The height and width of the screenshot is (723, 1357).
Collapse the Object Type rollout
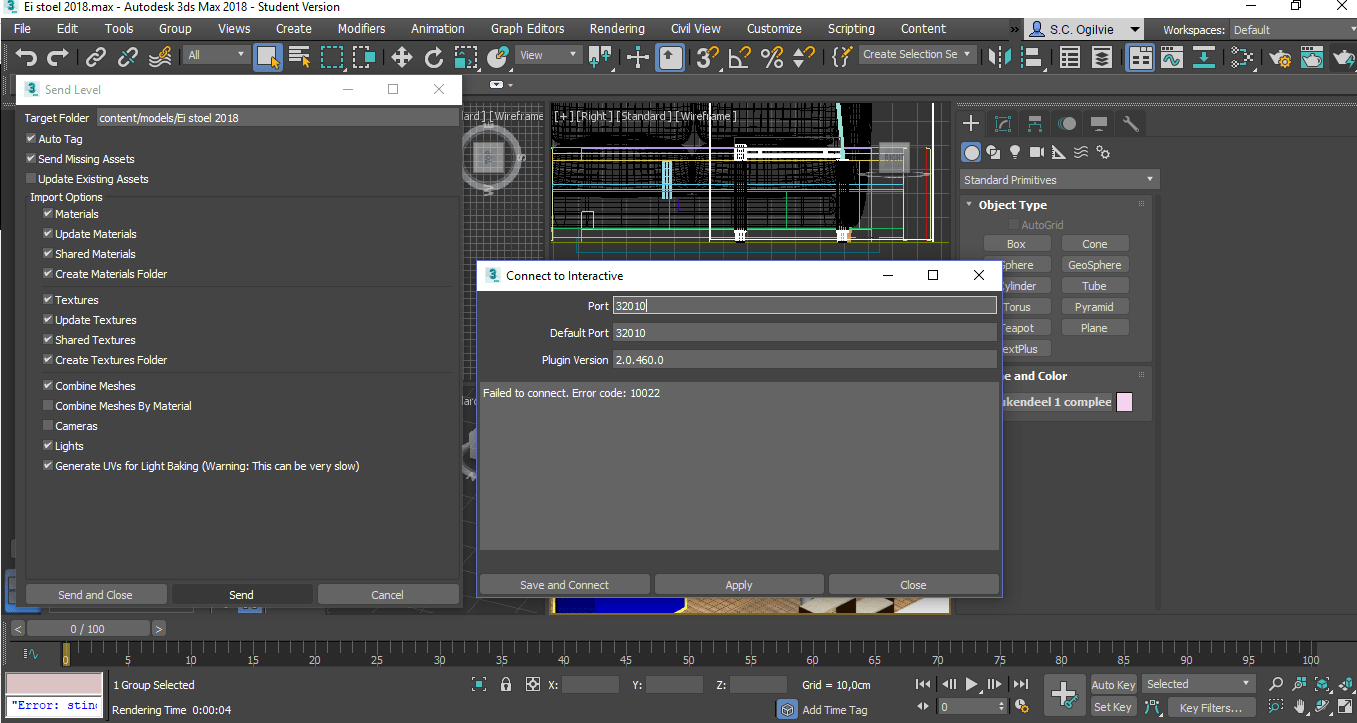[1012, 205]
